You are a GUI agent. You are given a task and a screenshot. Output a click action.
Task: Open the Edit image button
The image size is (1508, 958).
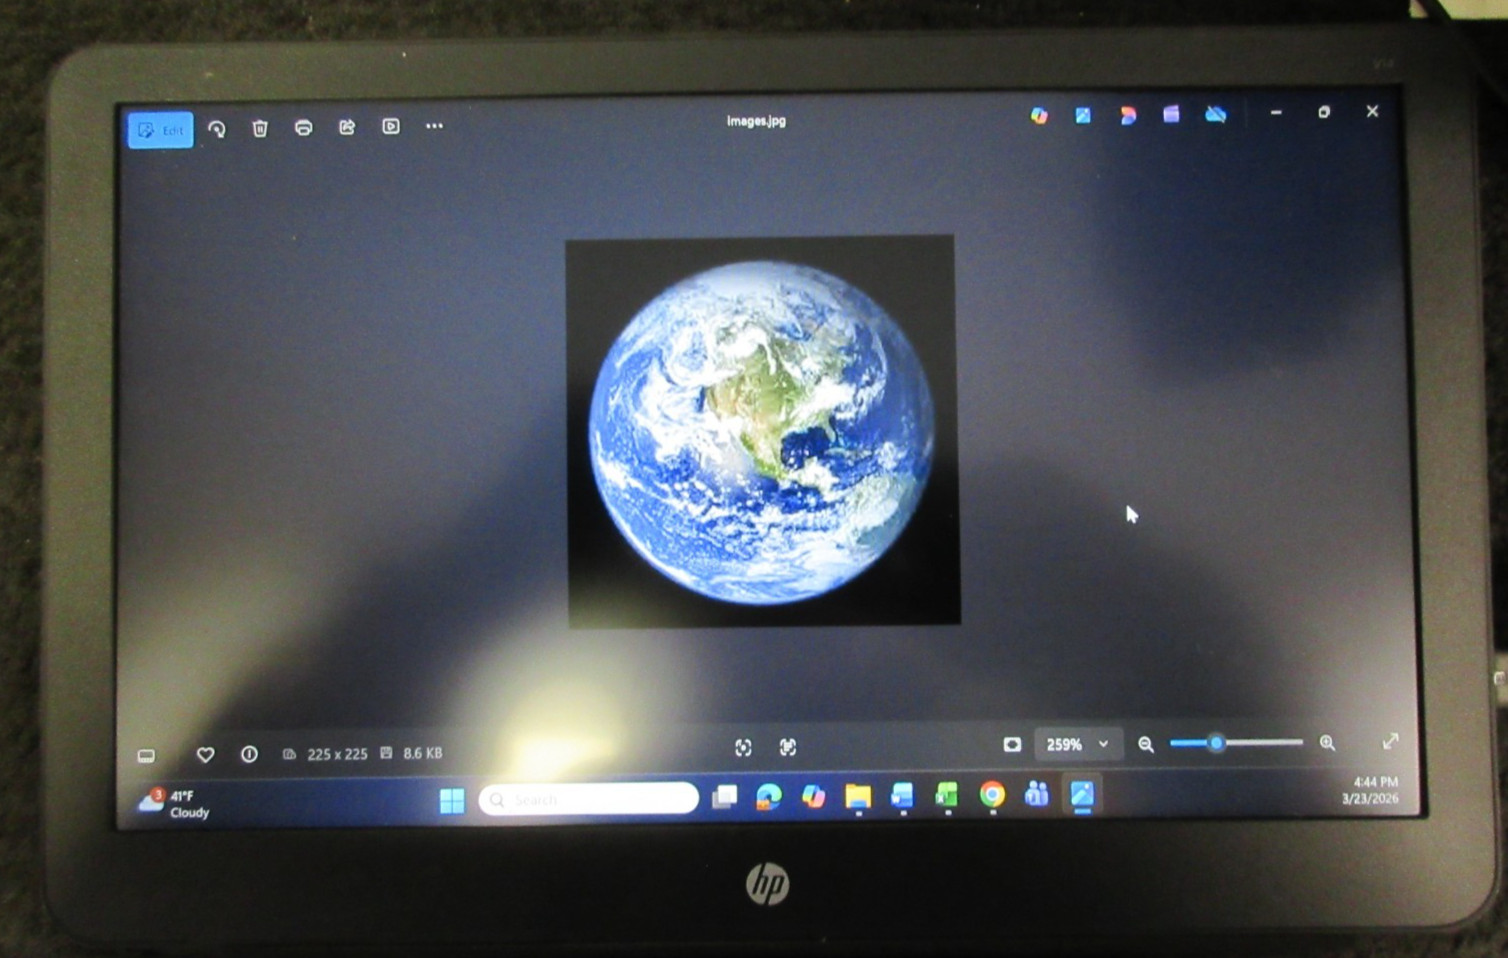point(160,130)
